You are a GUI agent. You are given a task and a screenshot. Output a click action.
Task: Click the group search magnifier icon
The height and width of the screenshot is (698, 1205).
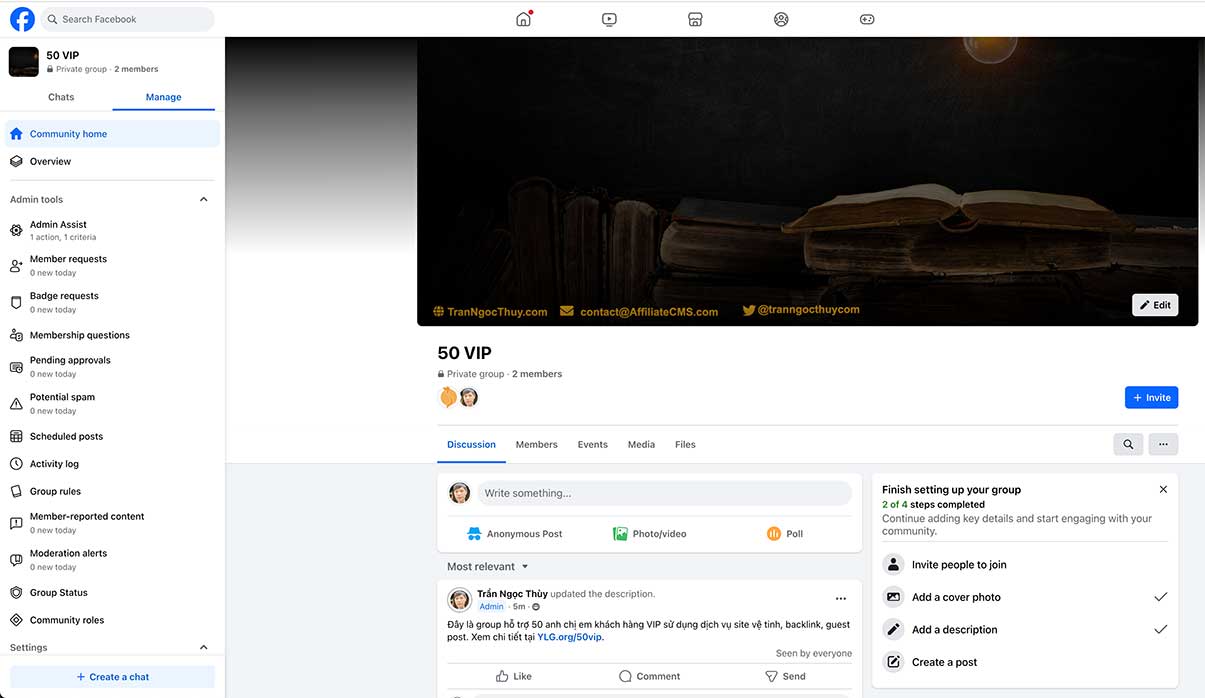(x=1128, y=444)
